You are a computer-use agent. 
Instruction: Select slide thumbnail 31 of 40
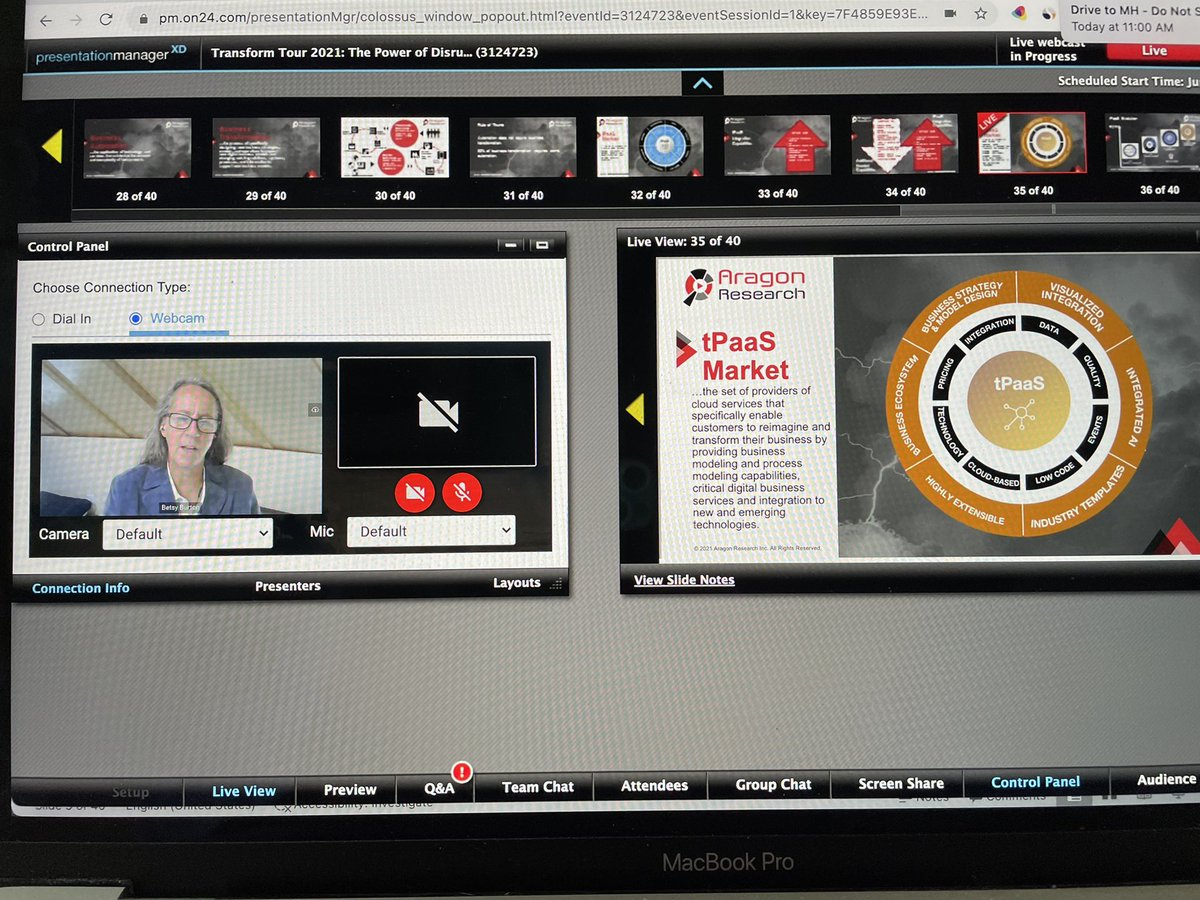click(523, 148)
